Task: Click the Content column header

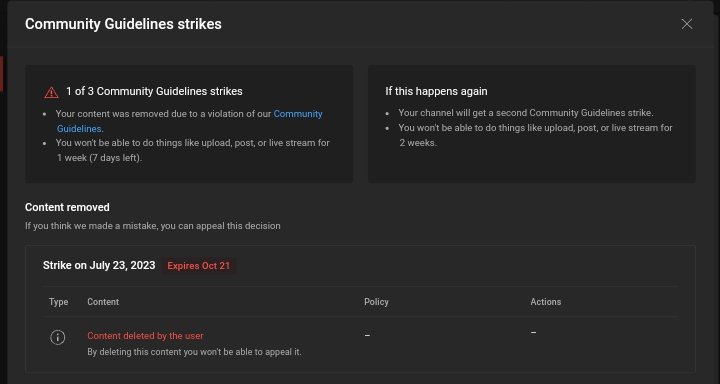Action: [x=103, y=302]
